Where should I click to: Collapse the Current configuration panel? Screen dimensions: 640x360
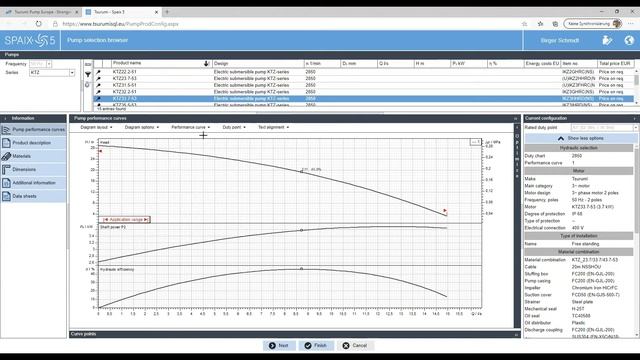pyautogui.click(x=634, y=118)
